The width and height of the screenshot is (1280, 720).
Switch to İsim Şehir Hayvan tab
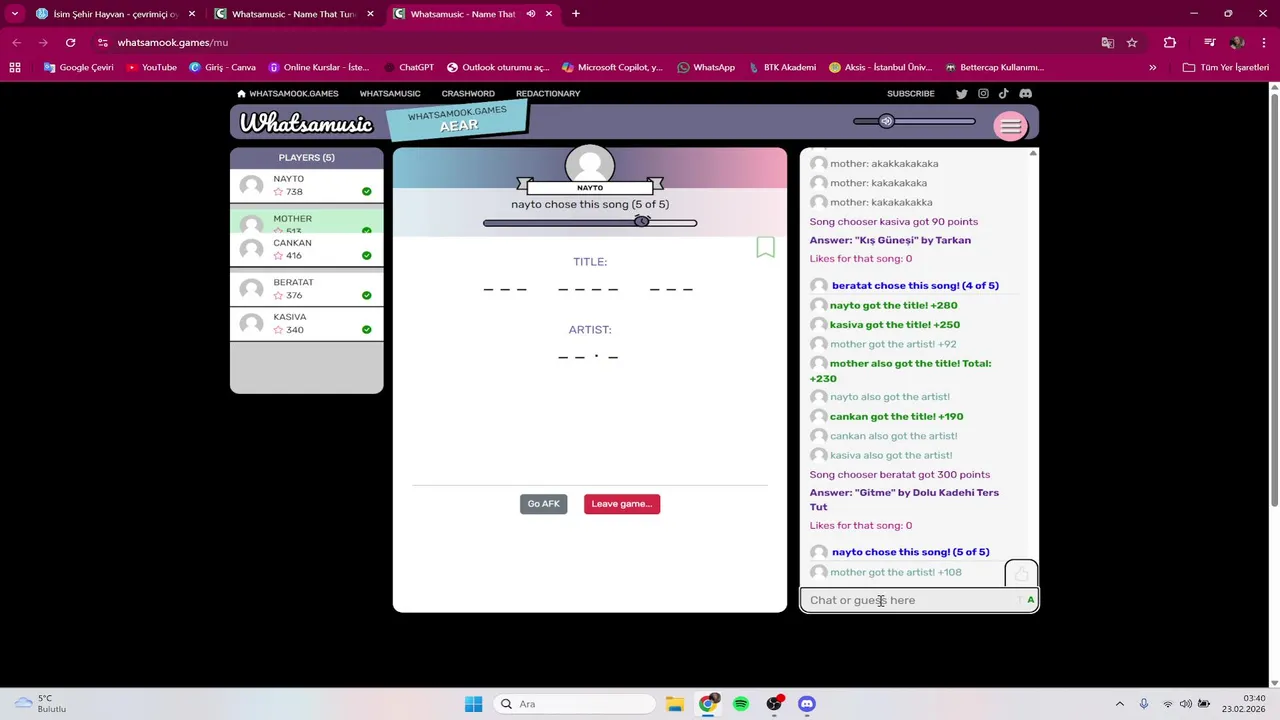[x=107, y=14]
